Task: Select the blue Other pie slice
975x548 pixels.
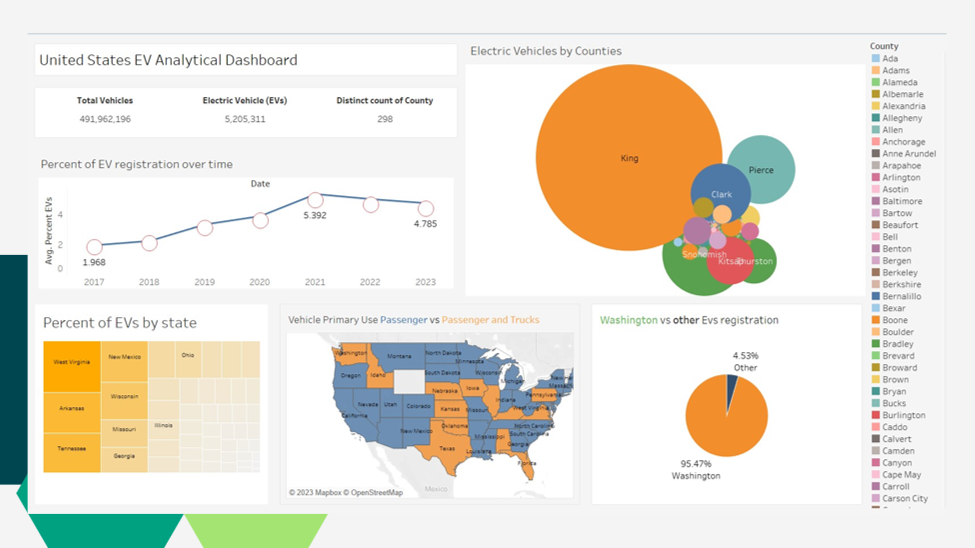Action: [733, 385]
